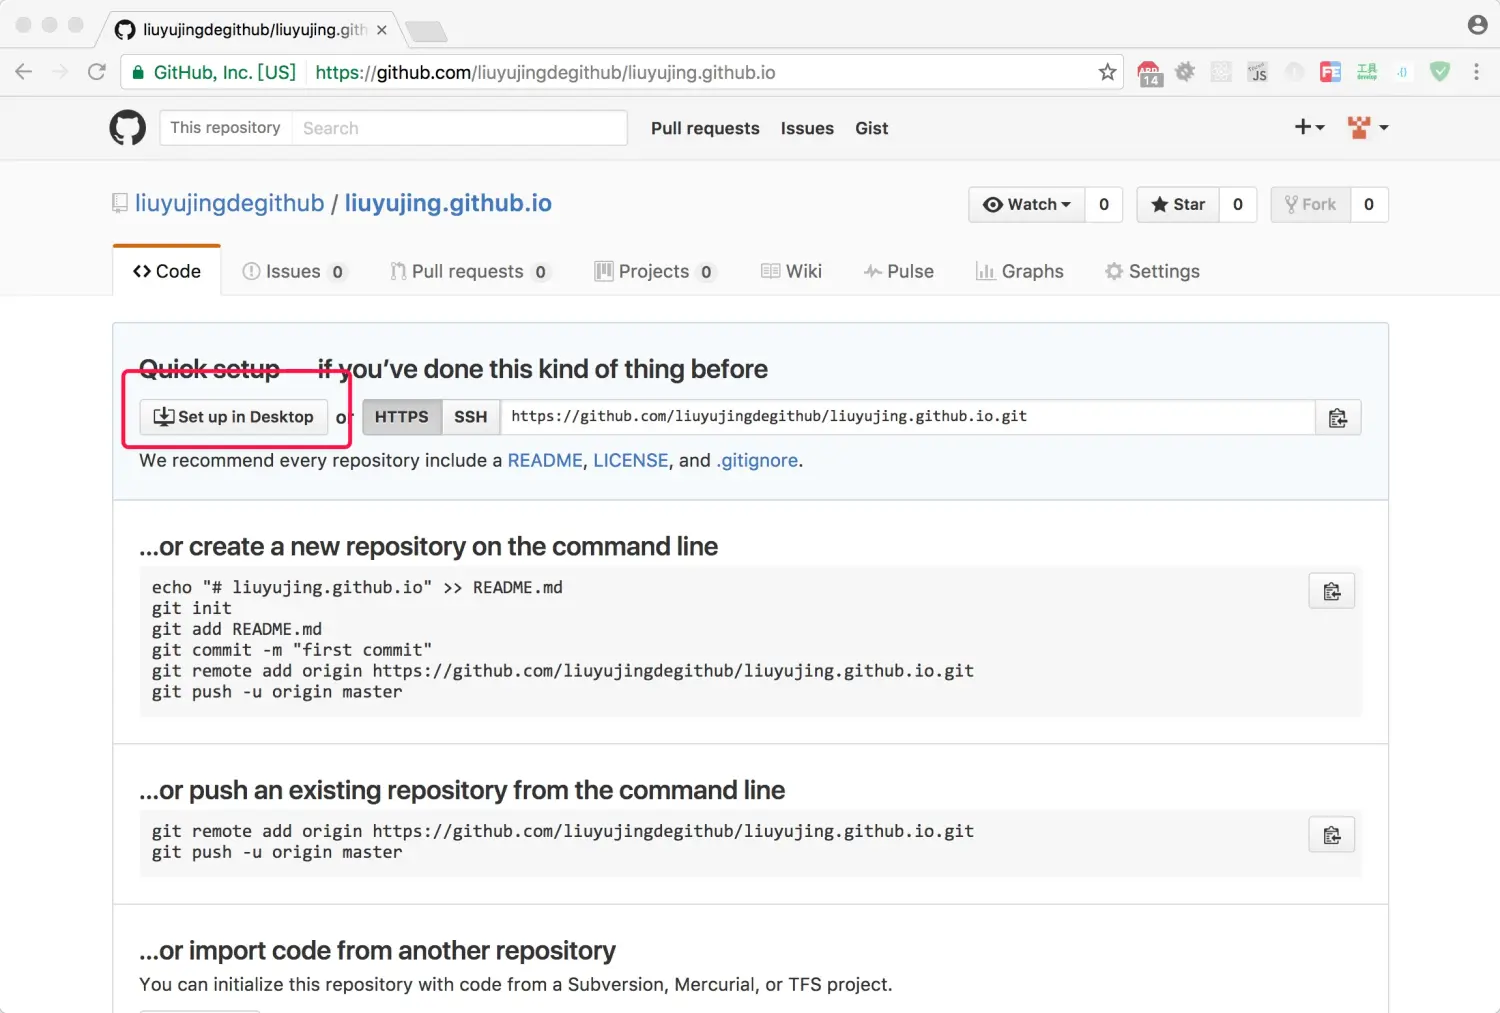Open the Chrome profile icon

(x=1477, y=25)
